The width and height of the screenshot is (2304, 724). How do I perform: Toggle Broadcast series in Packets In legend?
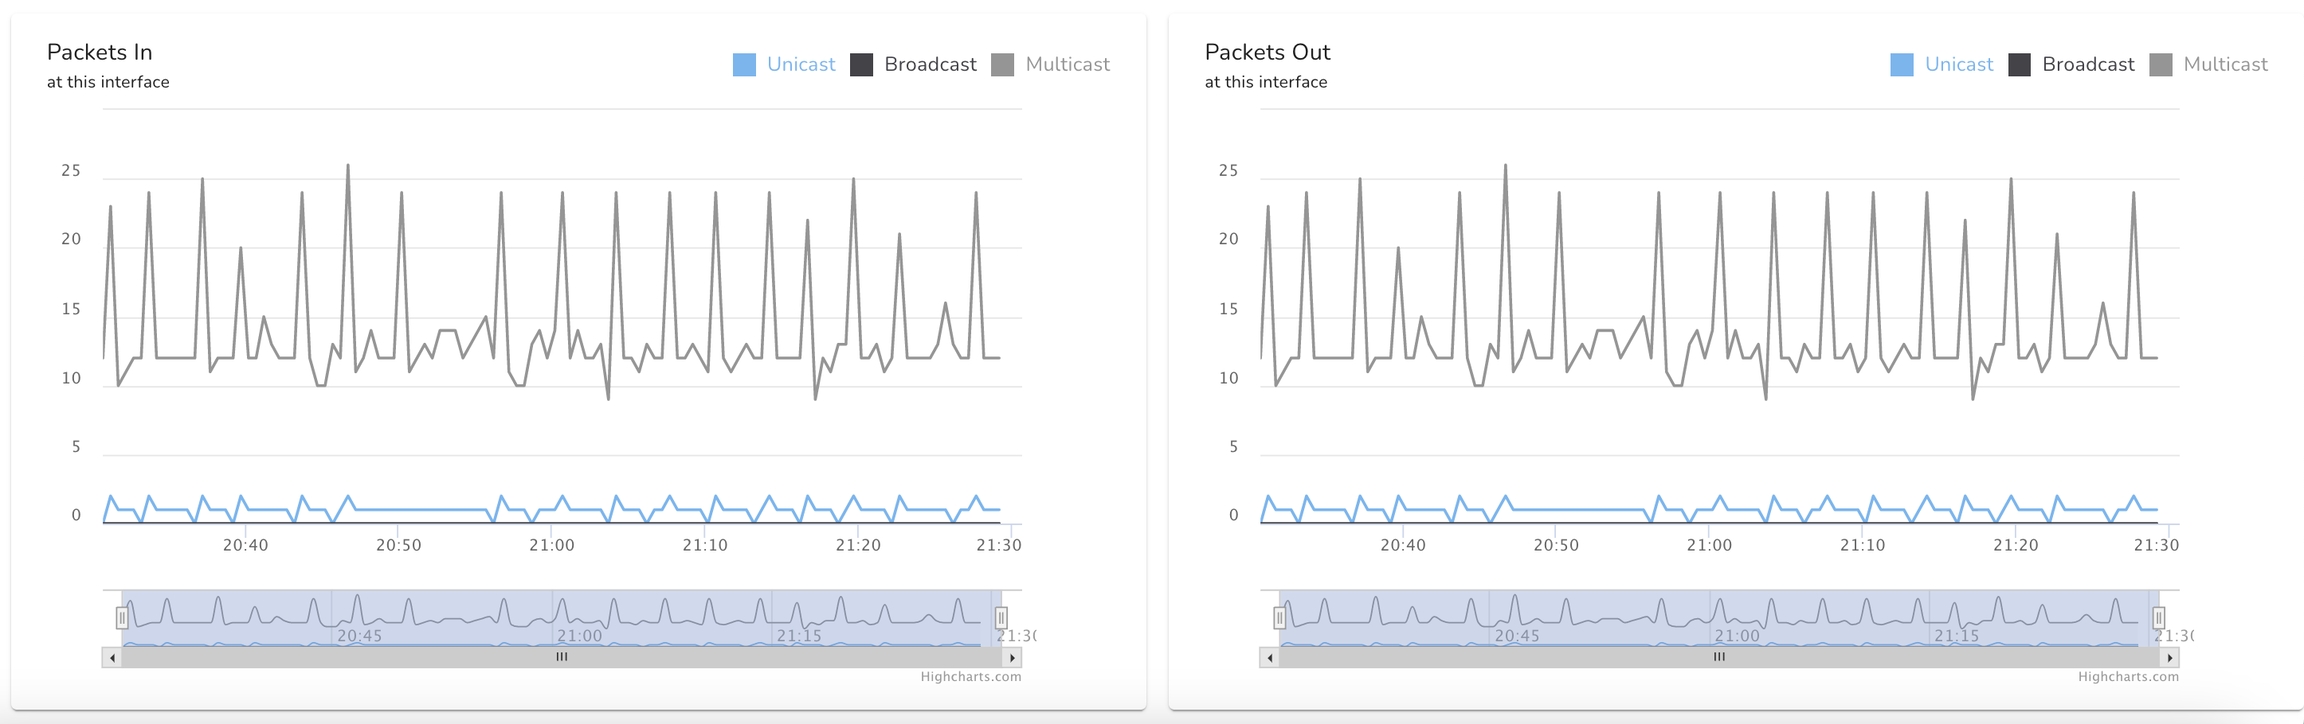pyautogui.click(x=929, y=65)
